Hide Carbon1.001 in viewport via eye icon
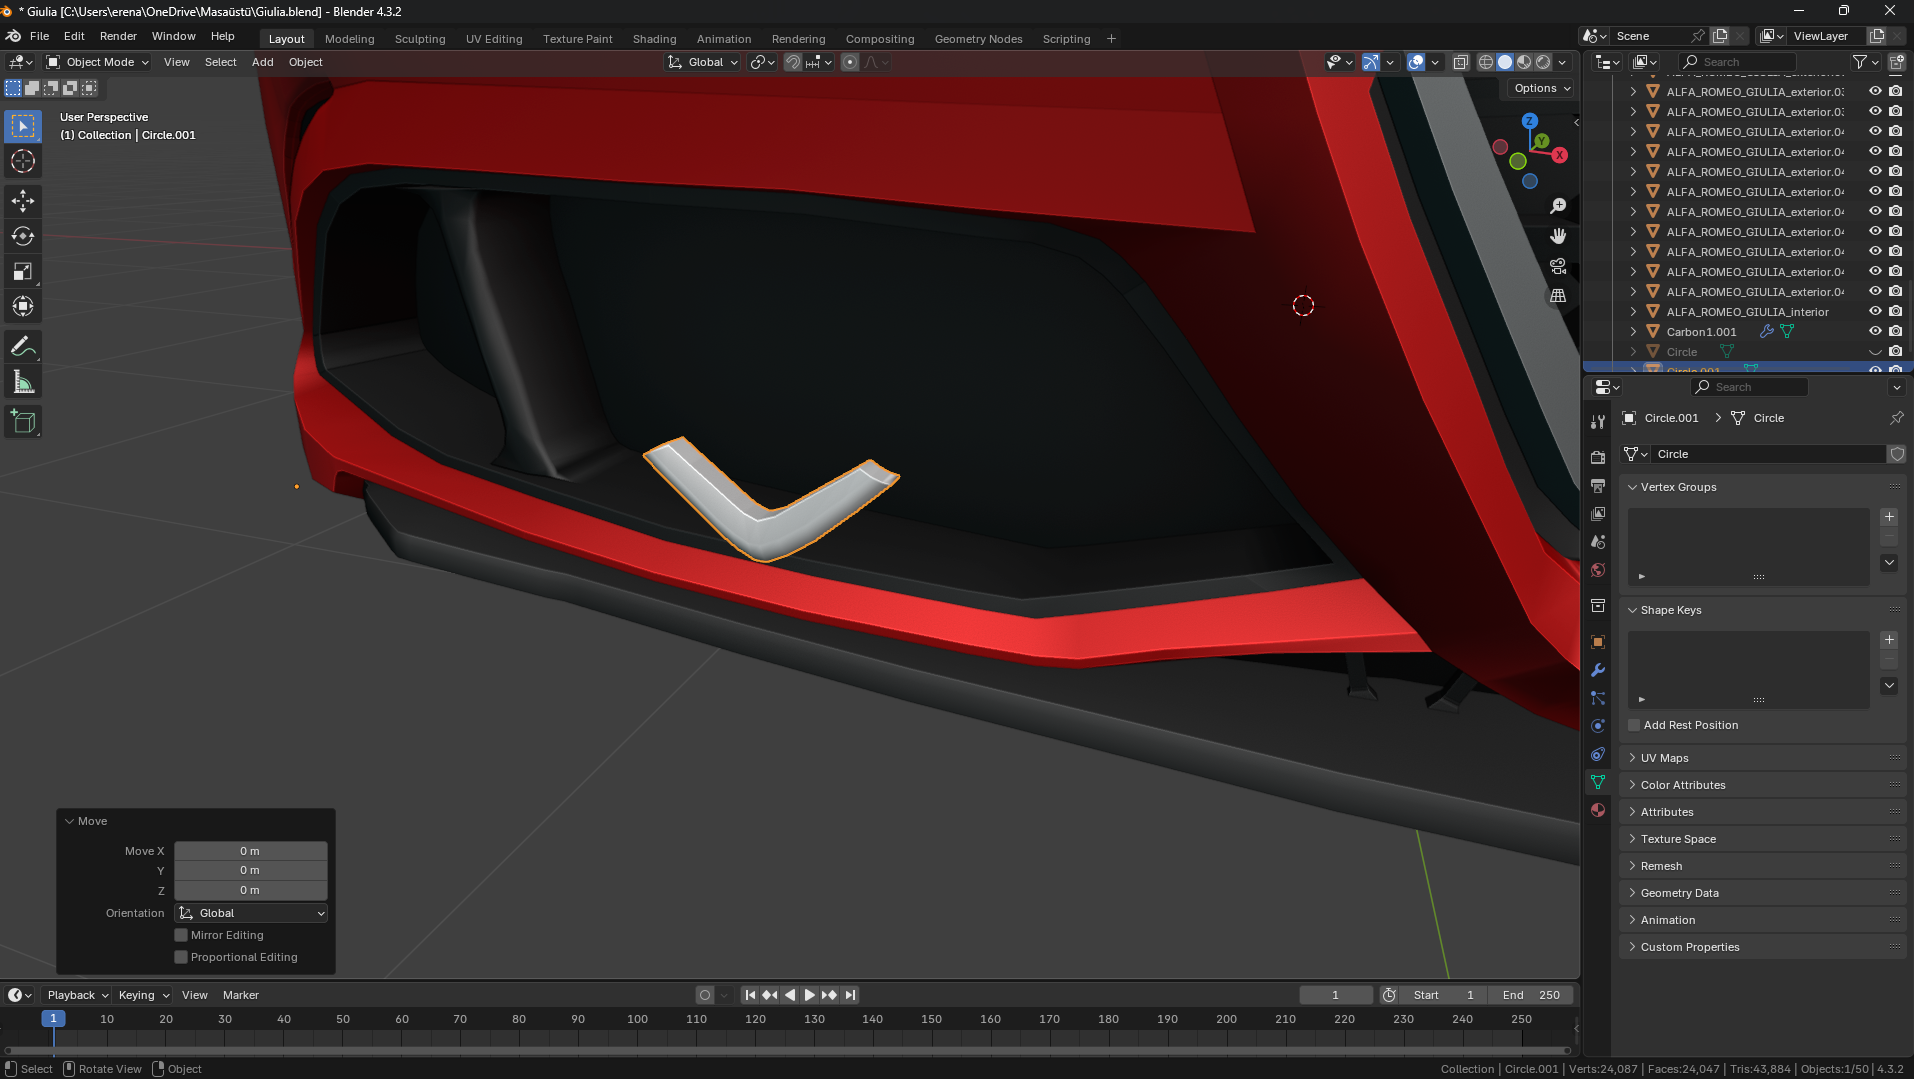The width and height of the screenshot is (1914, 1079). pos(1876,331)
